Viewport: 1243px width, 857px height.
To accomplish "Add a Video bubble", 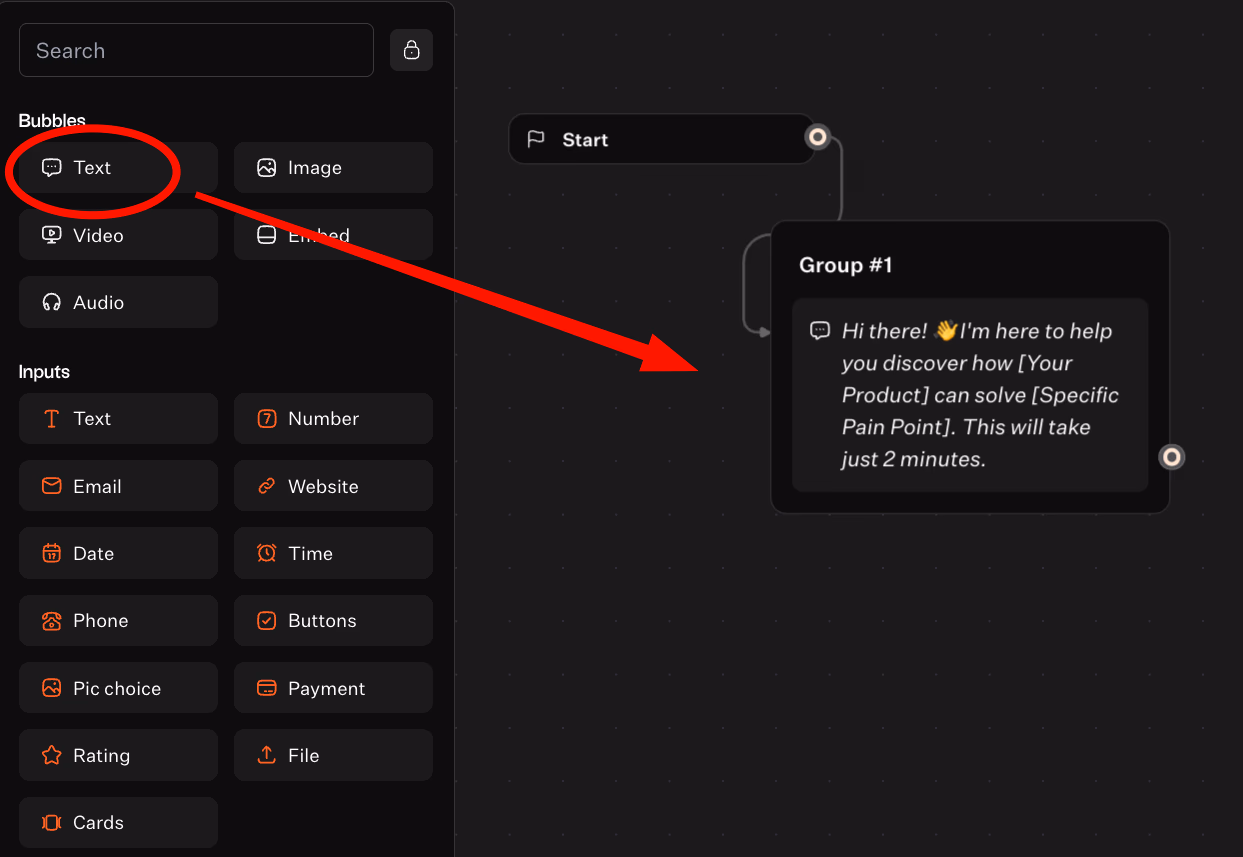I will 118,234.
